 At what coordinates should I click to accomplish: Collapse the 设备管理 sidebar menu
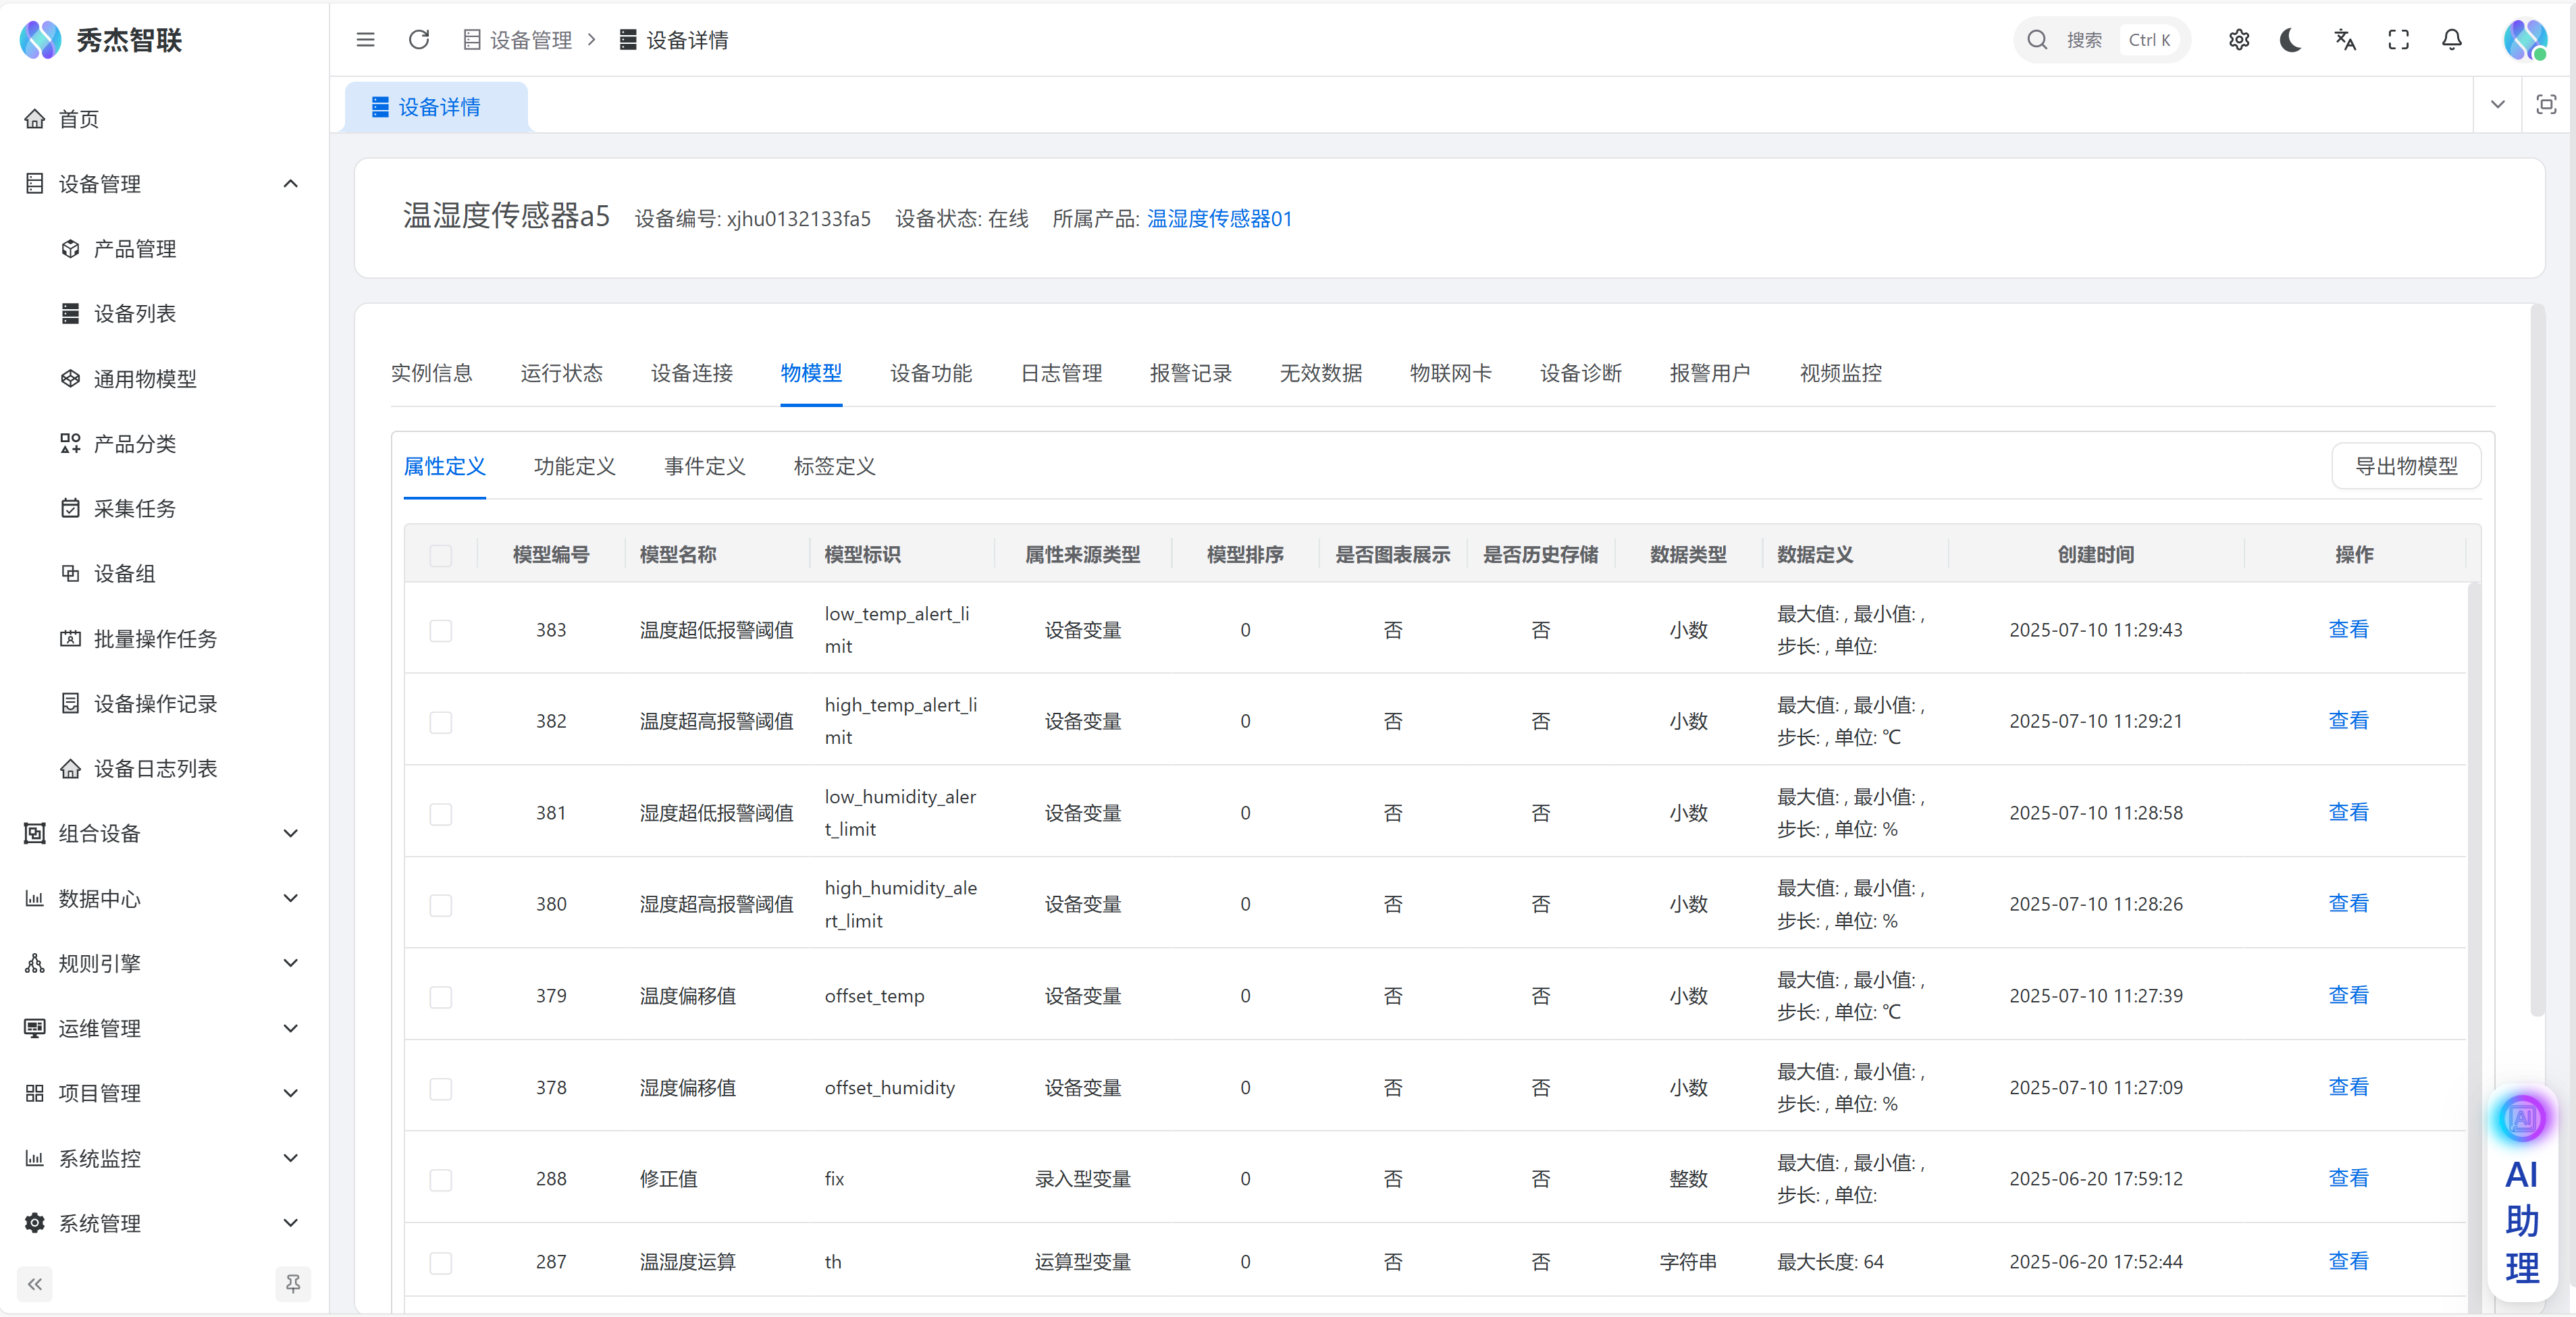[x=290, y=184]
